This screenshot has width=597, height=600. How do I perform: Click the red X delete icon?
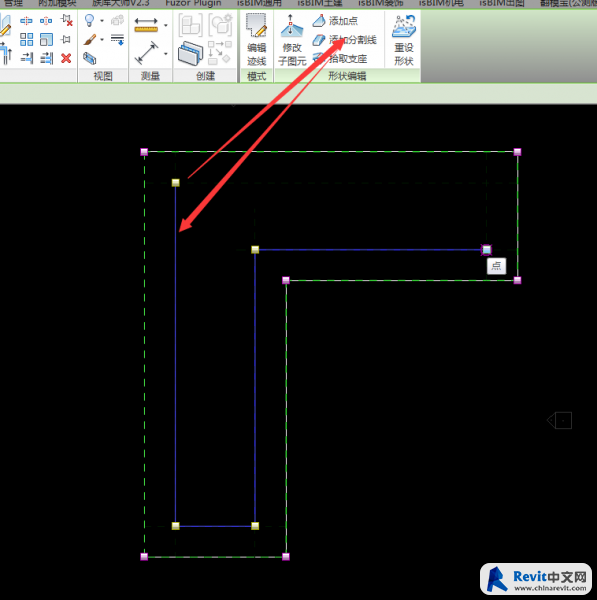click(x=66, y=58)
